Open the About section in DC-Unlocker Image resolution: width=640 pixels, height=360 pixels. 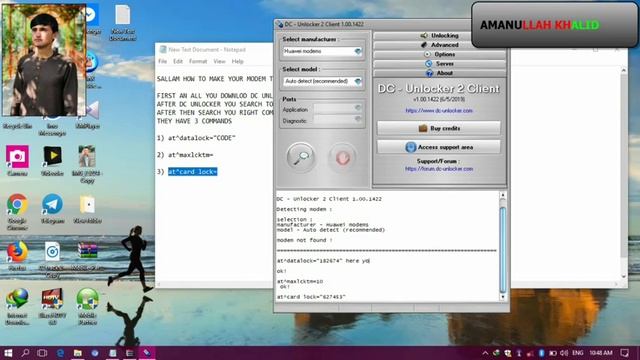point(440,73)
